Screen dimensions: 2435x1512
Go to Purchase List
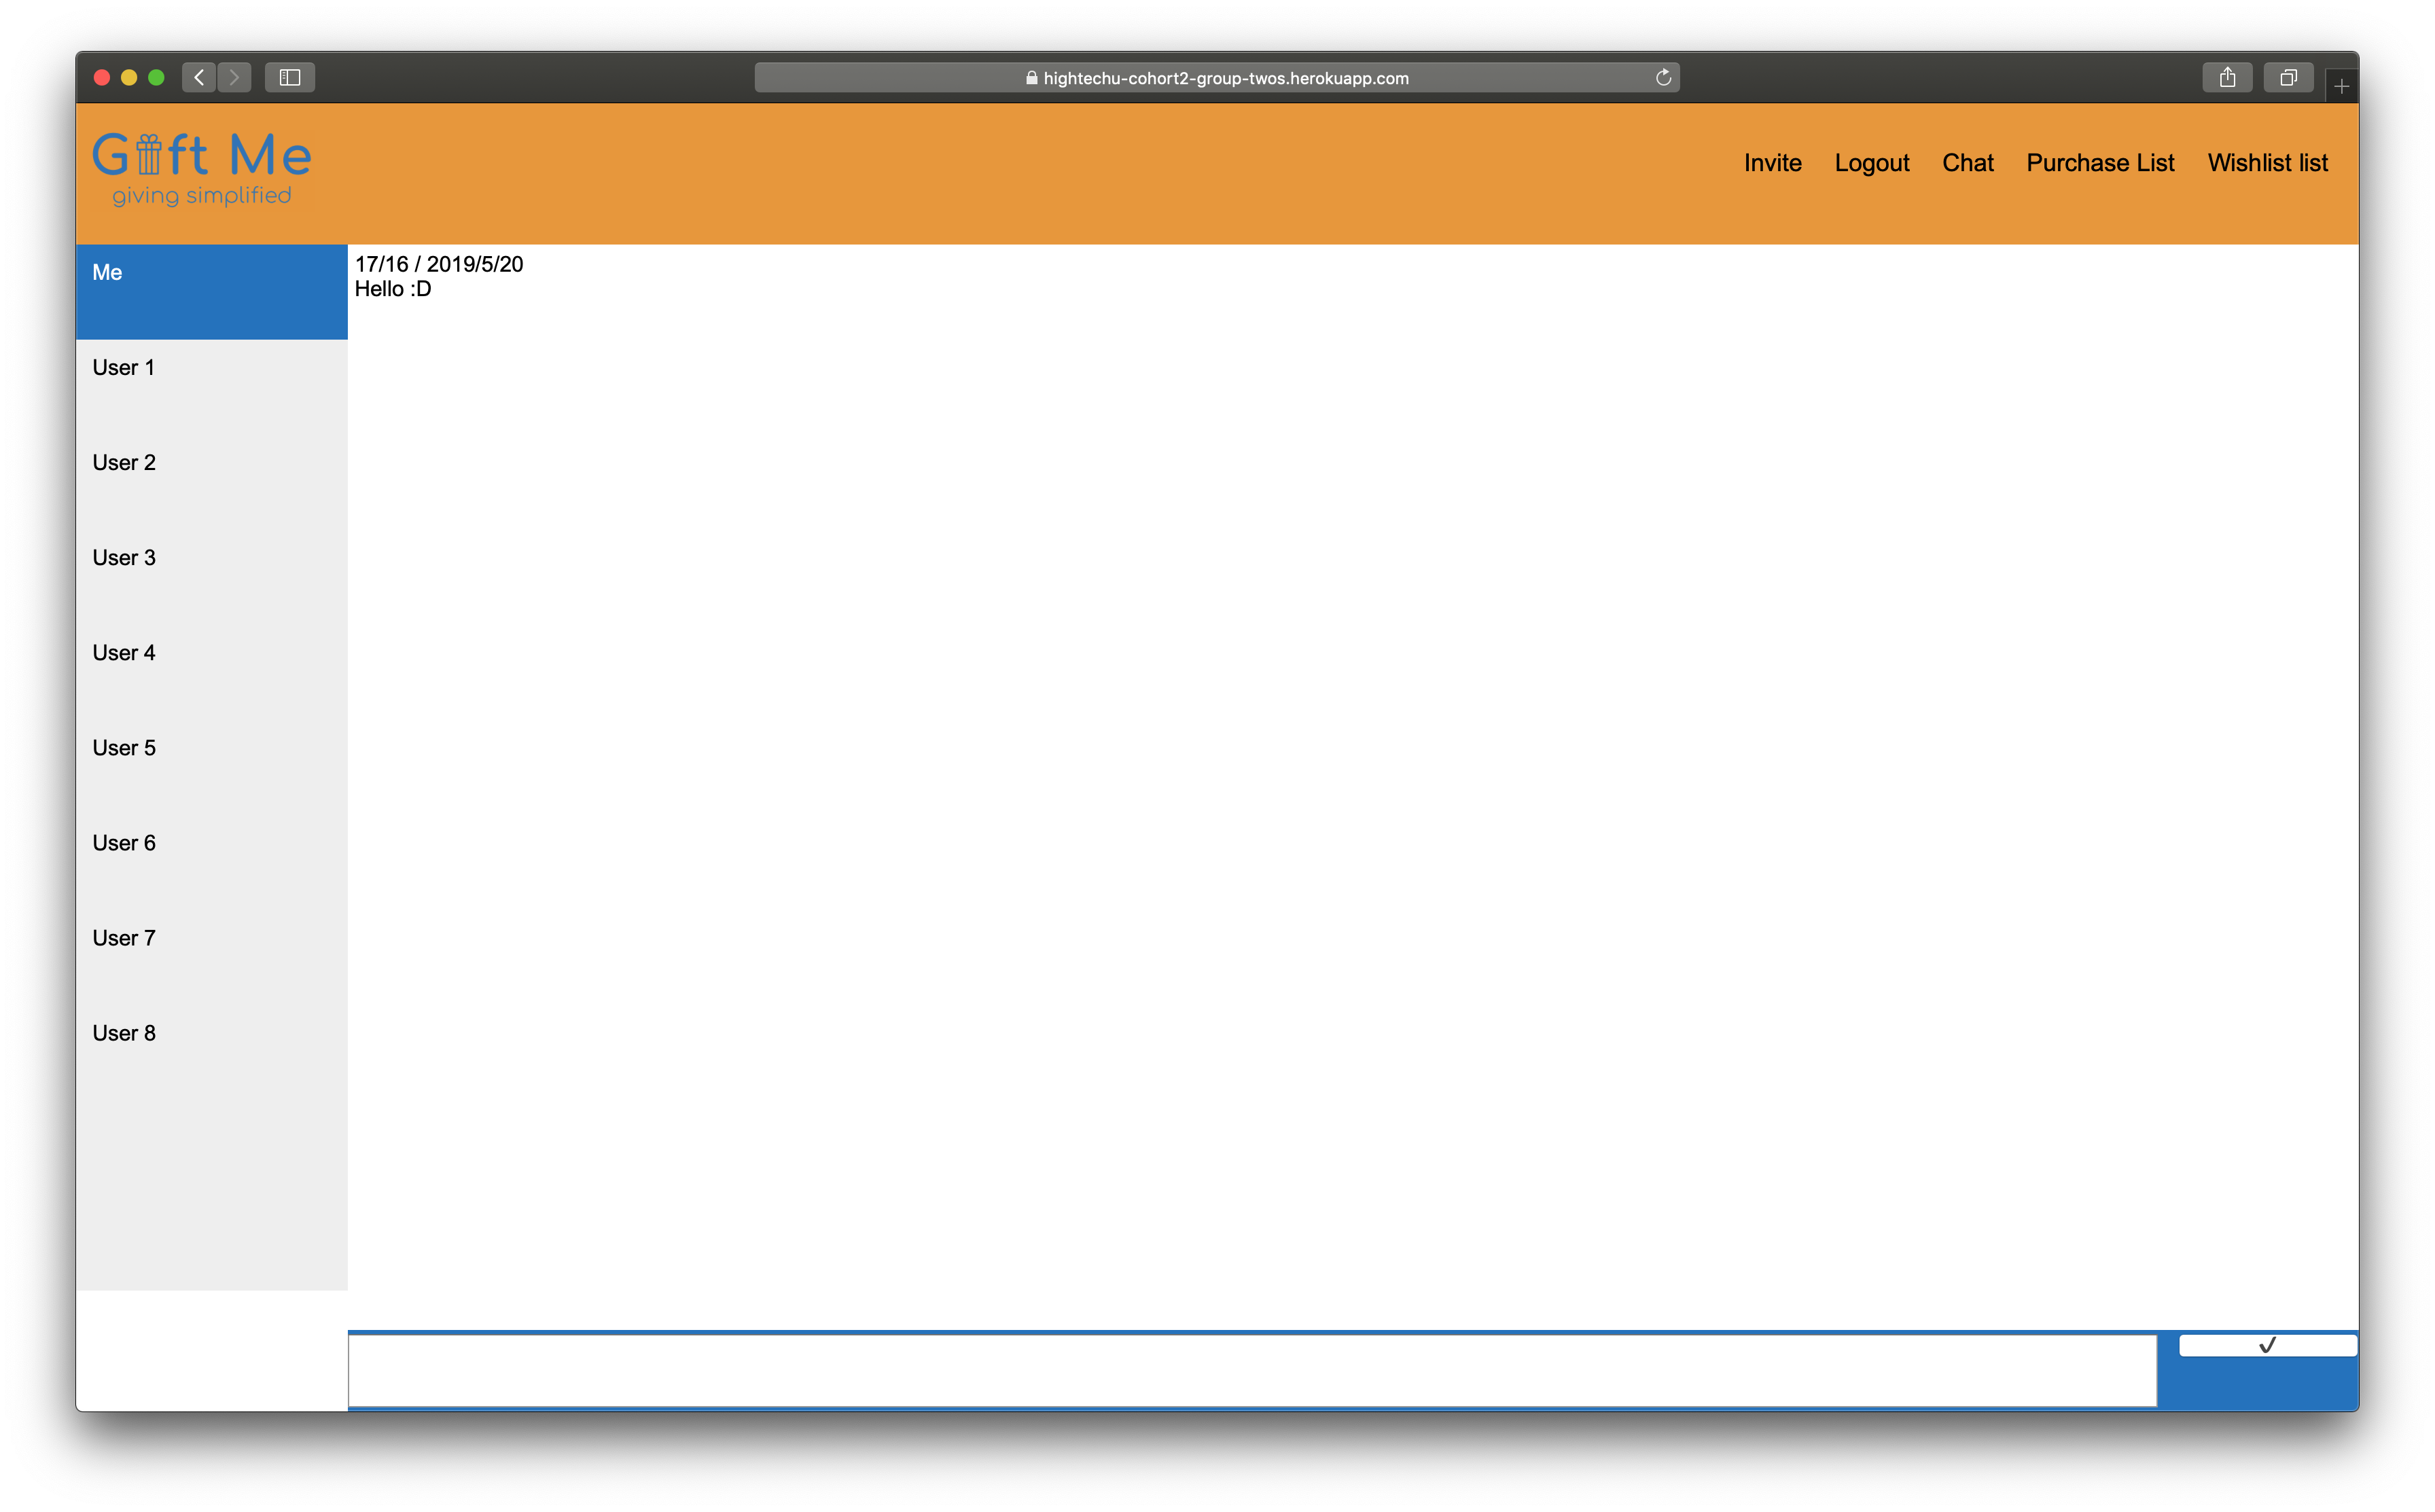[x=2100, y=163]
